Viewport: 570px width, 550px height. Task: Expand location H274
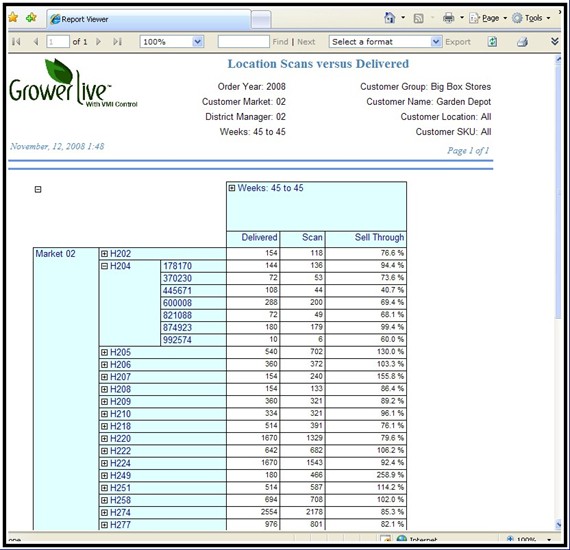pyautogui.click(x=104, y=513)
